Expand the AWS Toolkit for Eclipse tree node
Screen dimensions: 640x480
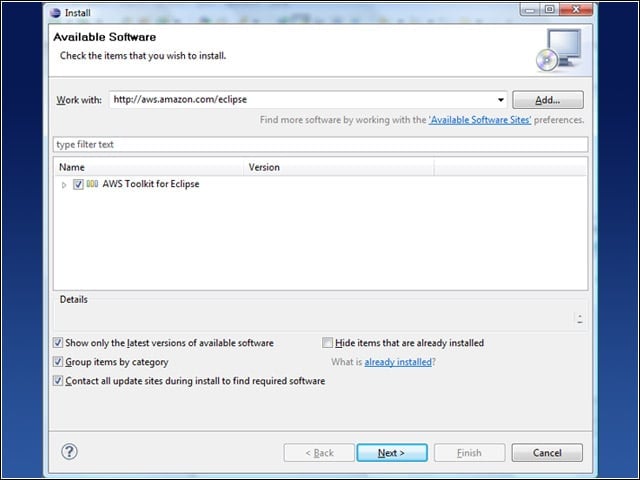tap(64, 185)
